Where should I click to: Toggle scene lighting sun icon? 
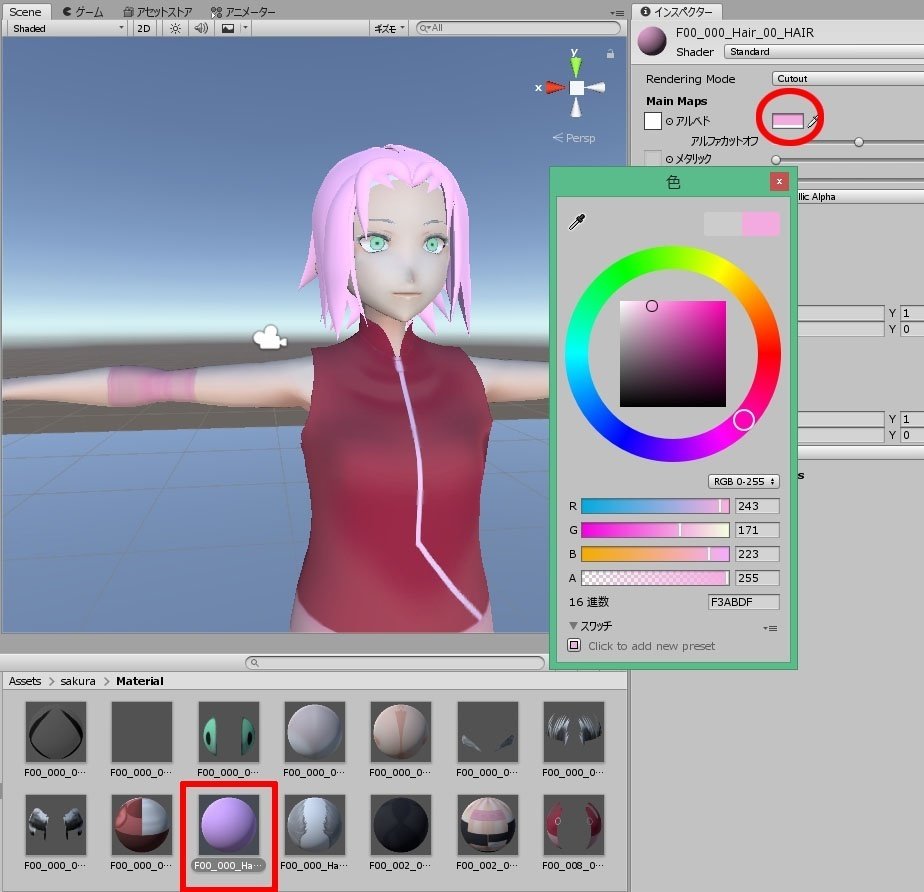175,28
